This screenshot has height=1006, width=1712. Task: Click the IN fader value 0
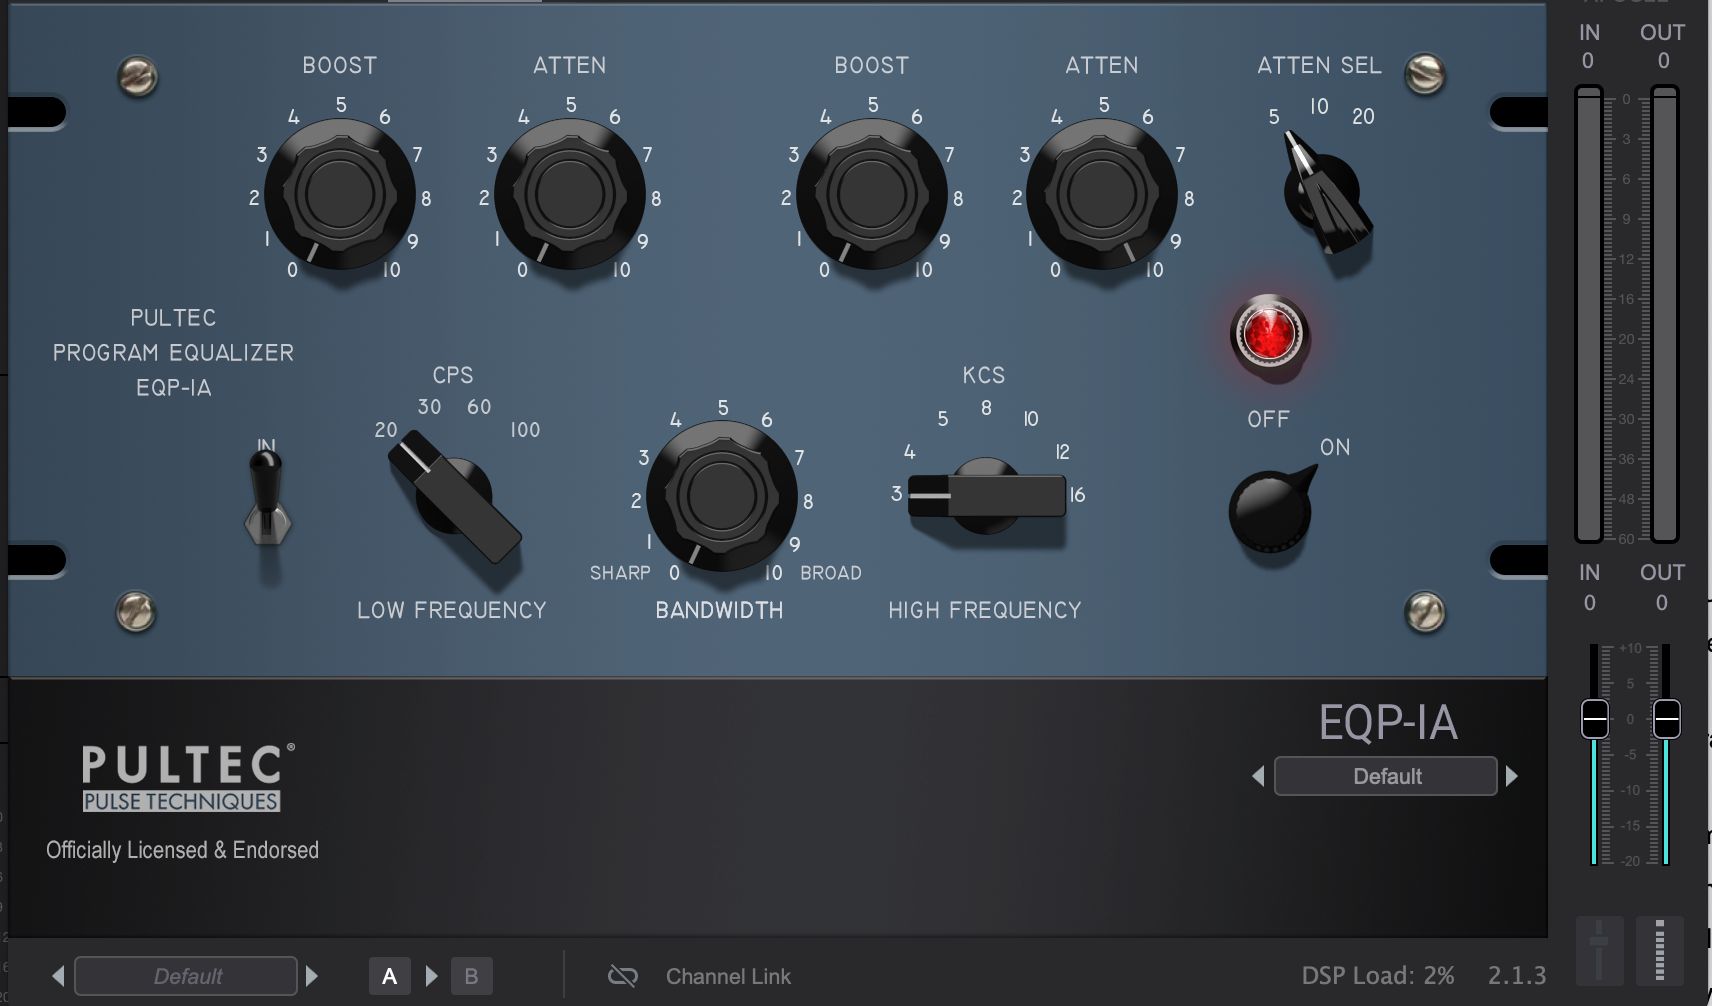1589,603
